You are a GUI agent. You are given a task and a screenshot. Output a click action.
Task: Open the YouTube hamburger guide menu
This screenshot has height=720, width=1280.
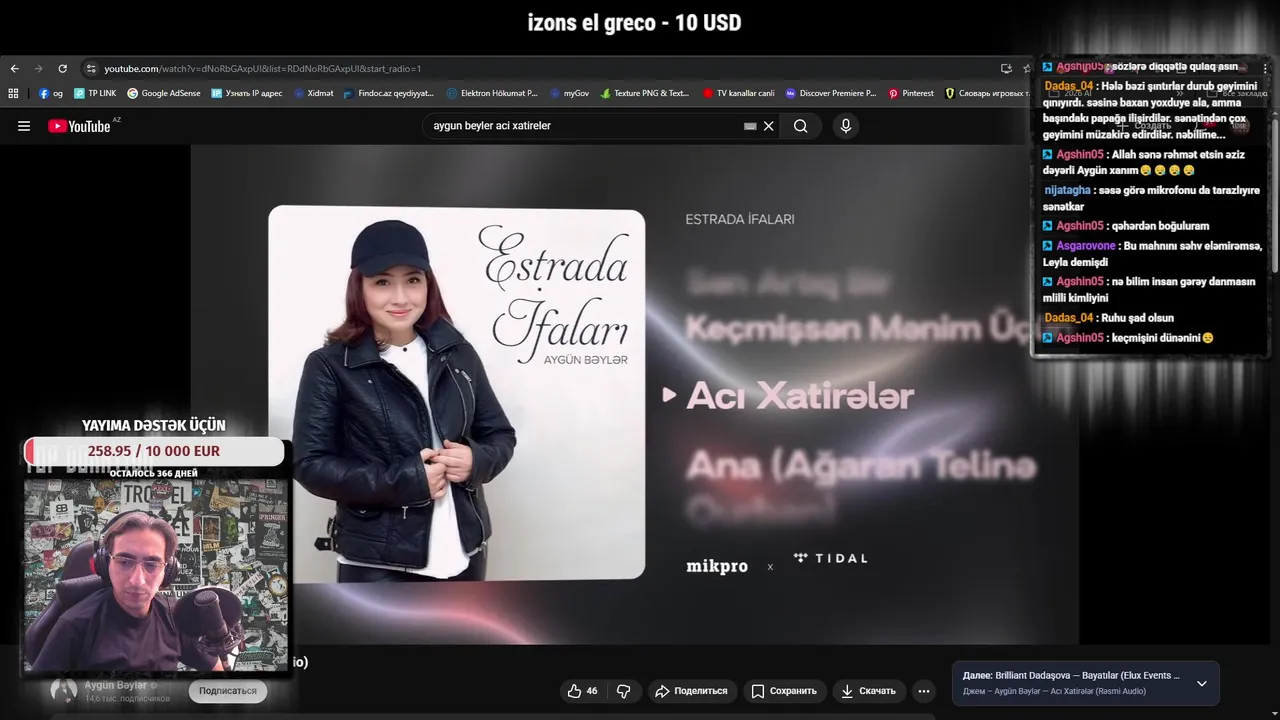tap(24, 126)
